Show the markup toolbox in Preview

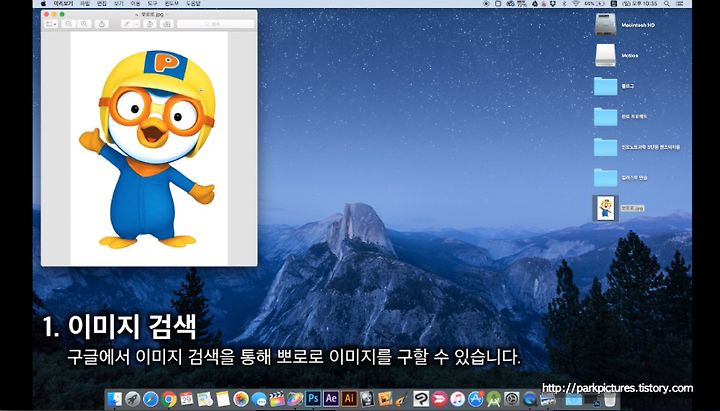pos(167,24)
